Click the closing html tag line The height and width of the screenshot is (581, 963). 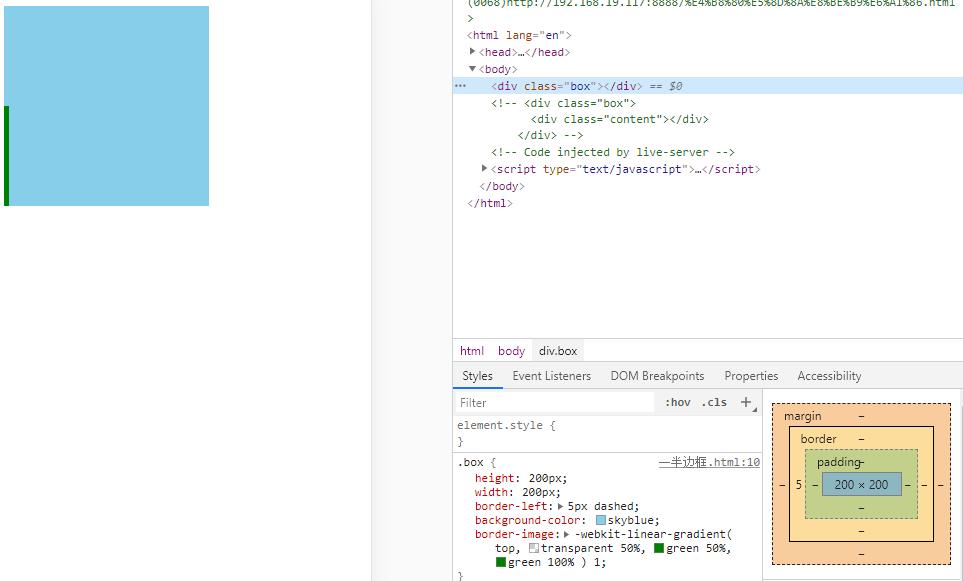coord(489,203)
